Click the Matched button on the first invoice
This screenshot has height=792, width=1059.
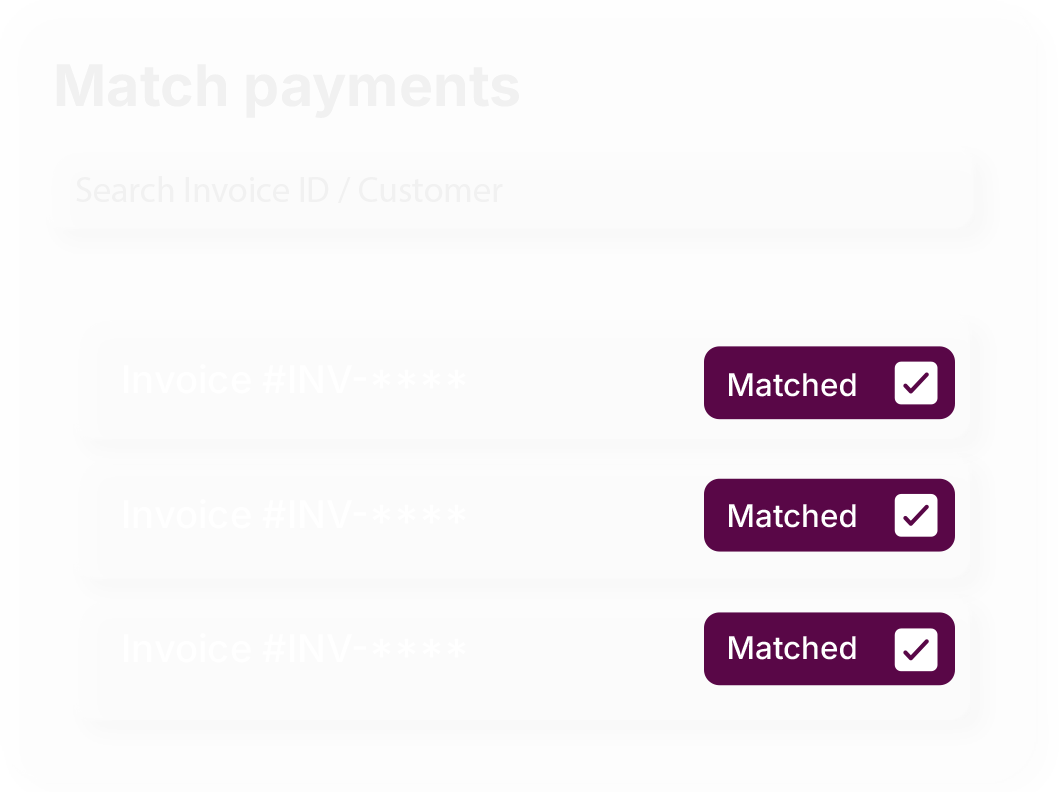792,385
